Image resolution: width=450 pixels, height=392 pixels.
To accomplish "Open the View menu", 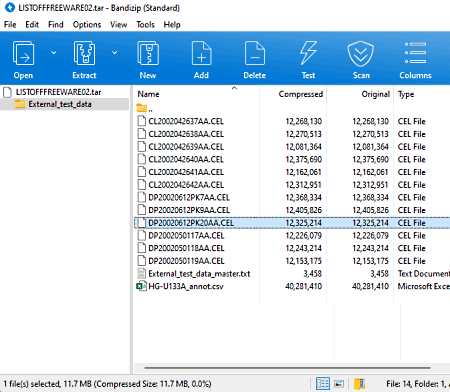I will click(x=119, y=25).
